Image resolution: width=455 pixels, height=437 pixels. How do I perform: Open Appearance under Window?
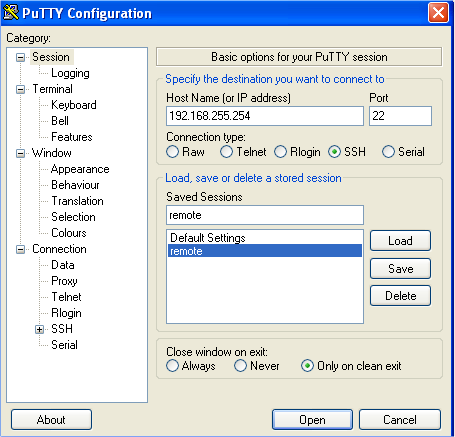click(x=80, y=169)
